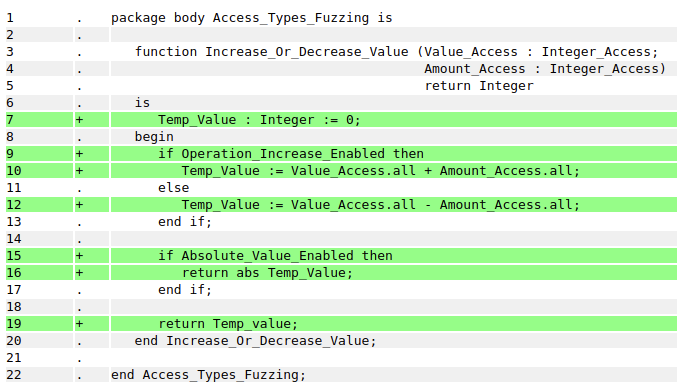This screenshot has height=383, width=677.
Task: Select the plus coverage marker on line 19
Action: tap(79, 323)
